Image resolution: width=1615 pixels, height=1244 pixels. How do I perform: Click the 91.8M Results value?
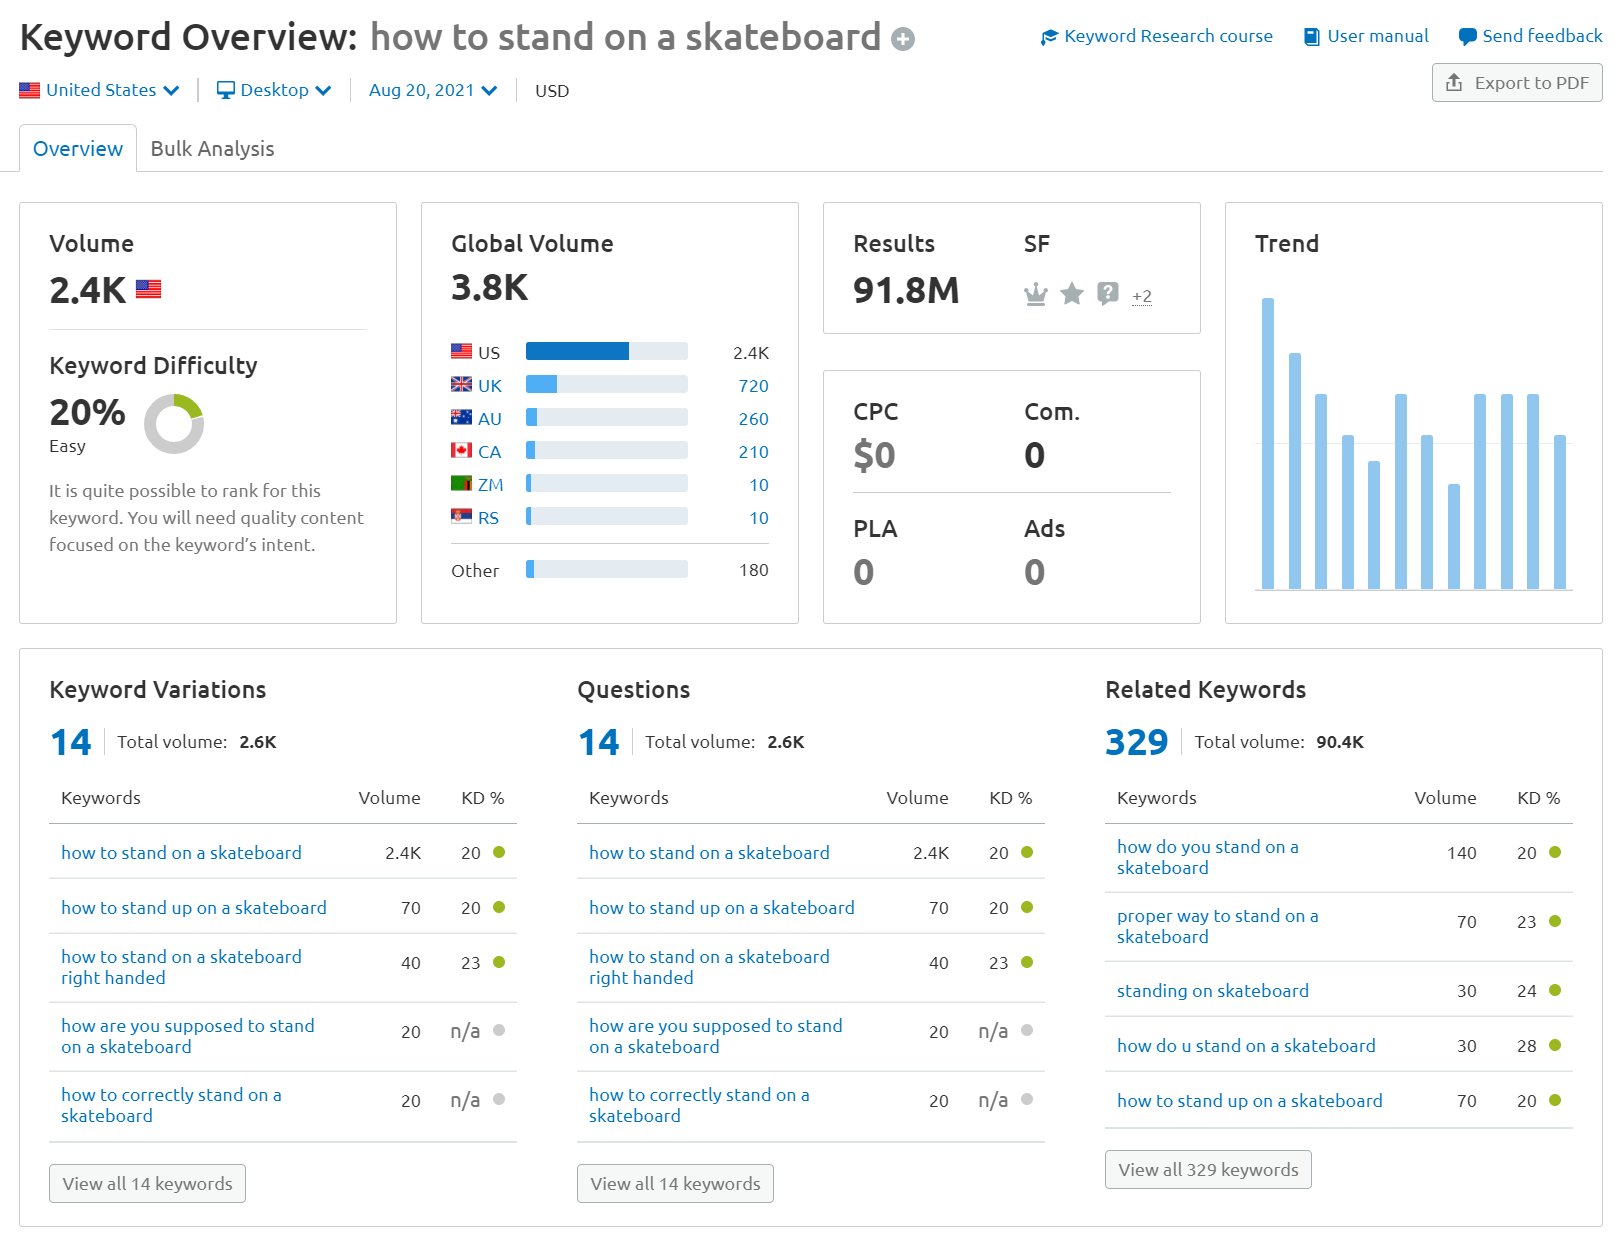tap(906, 291)
